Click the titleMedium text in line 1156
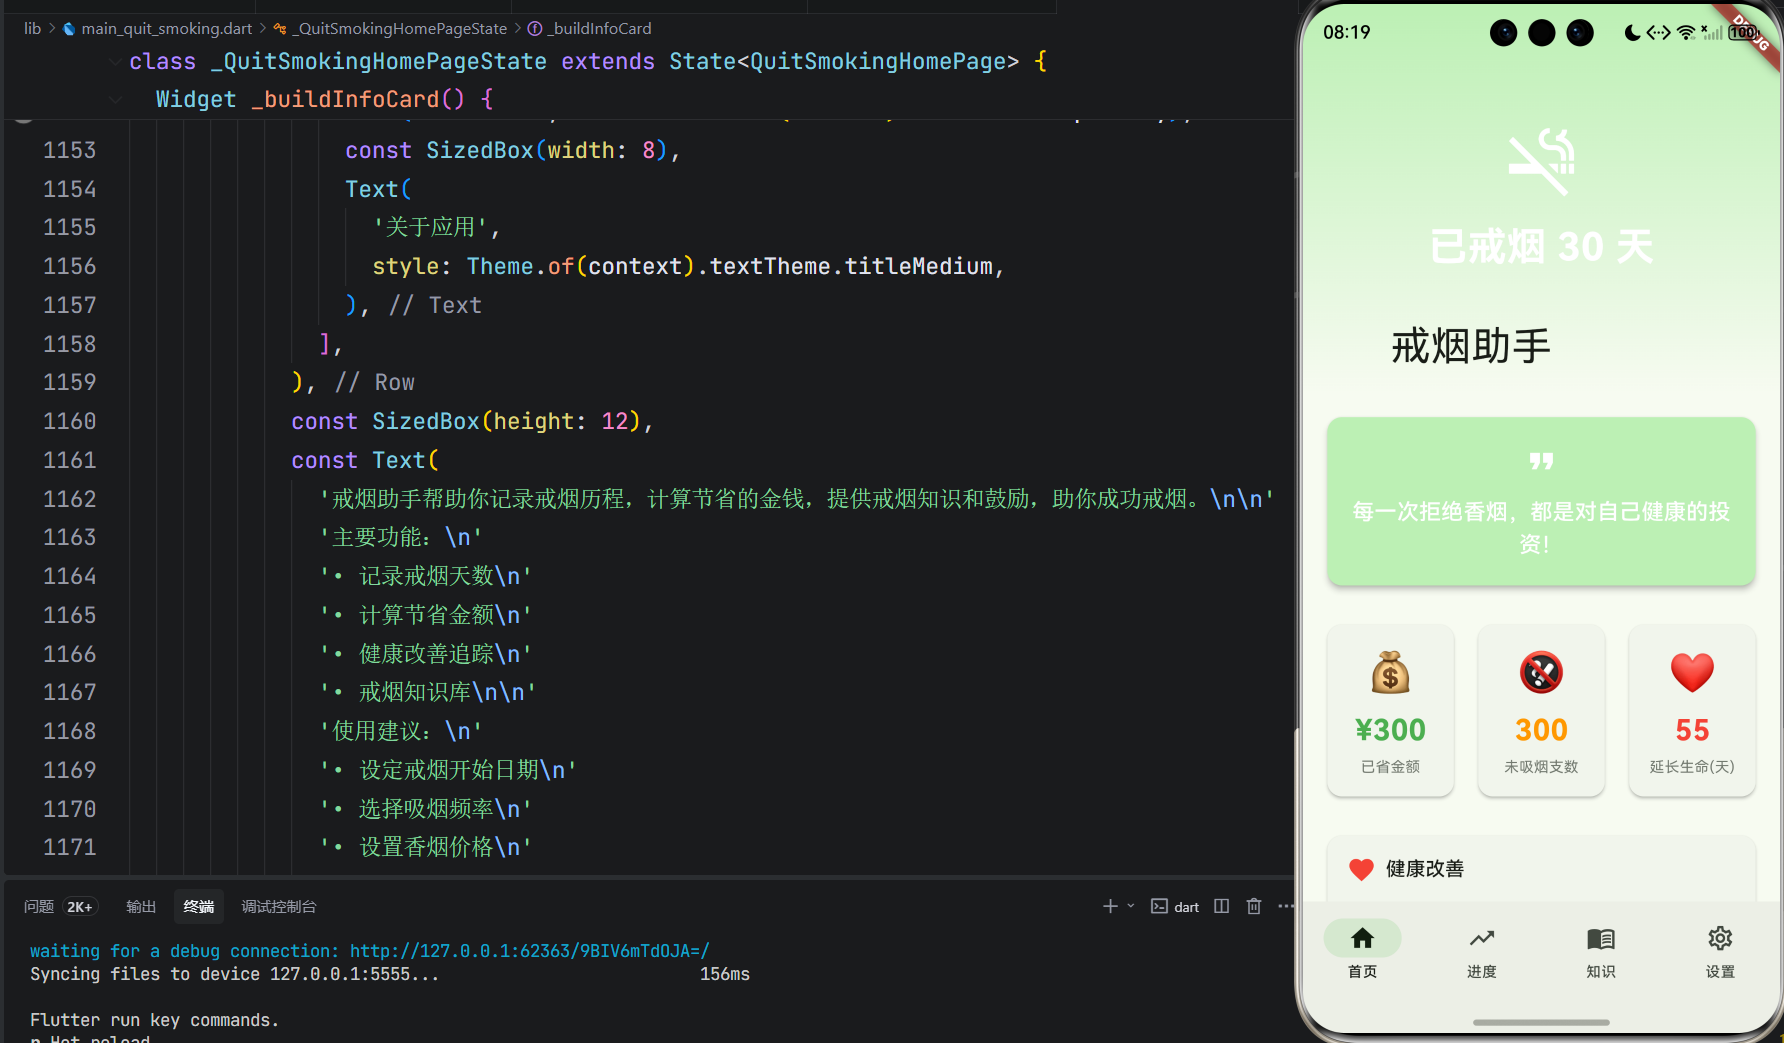 918,266
